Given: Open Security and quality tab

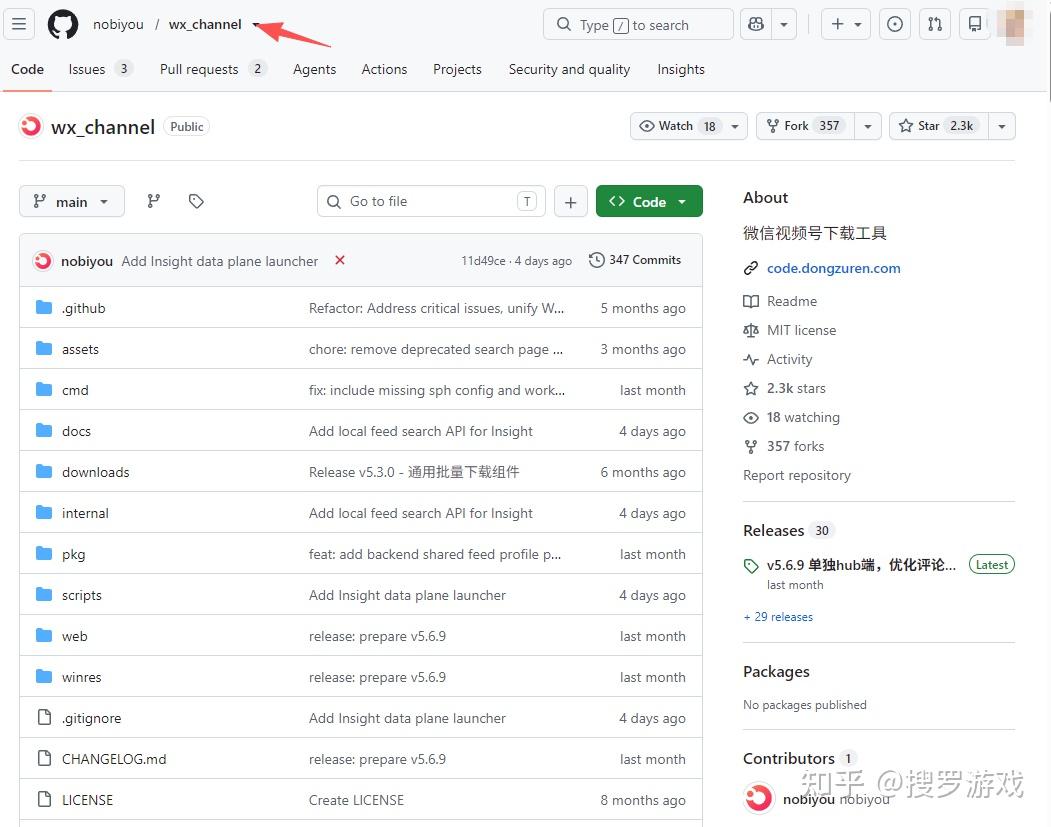Looking at the screenshot, I should (569, 69).
